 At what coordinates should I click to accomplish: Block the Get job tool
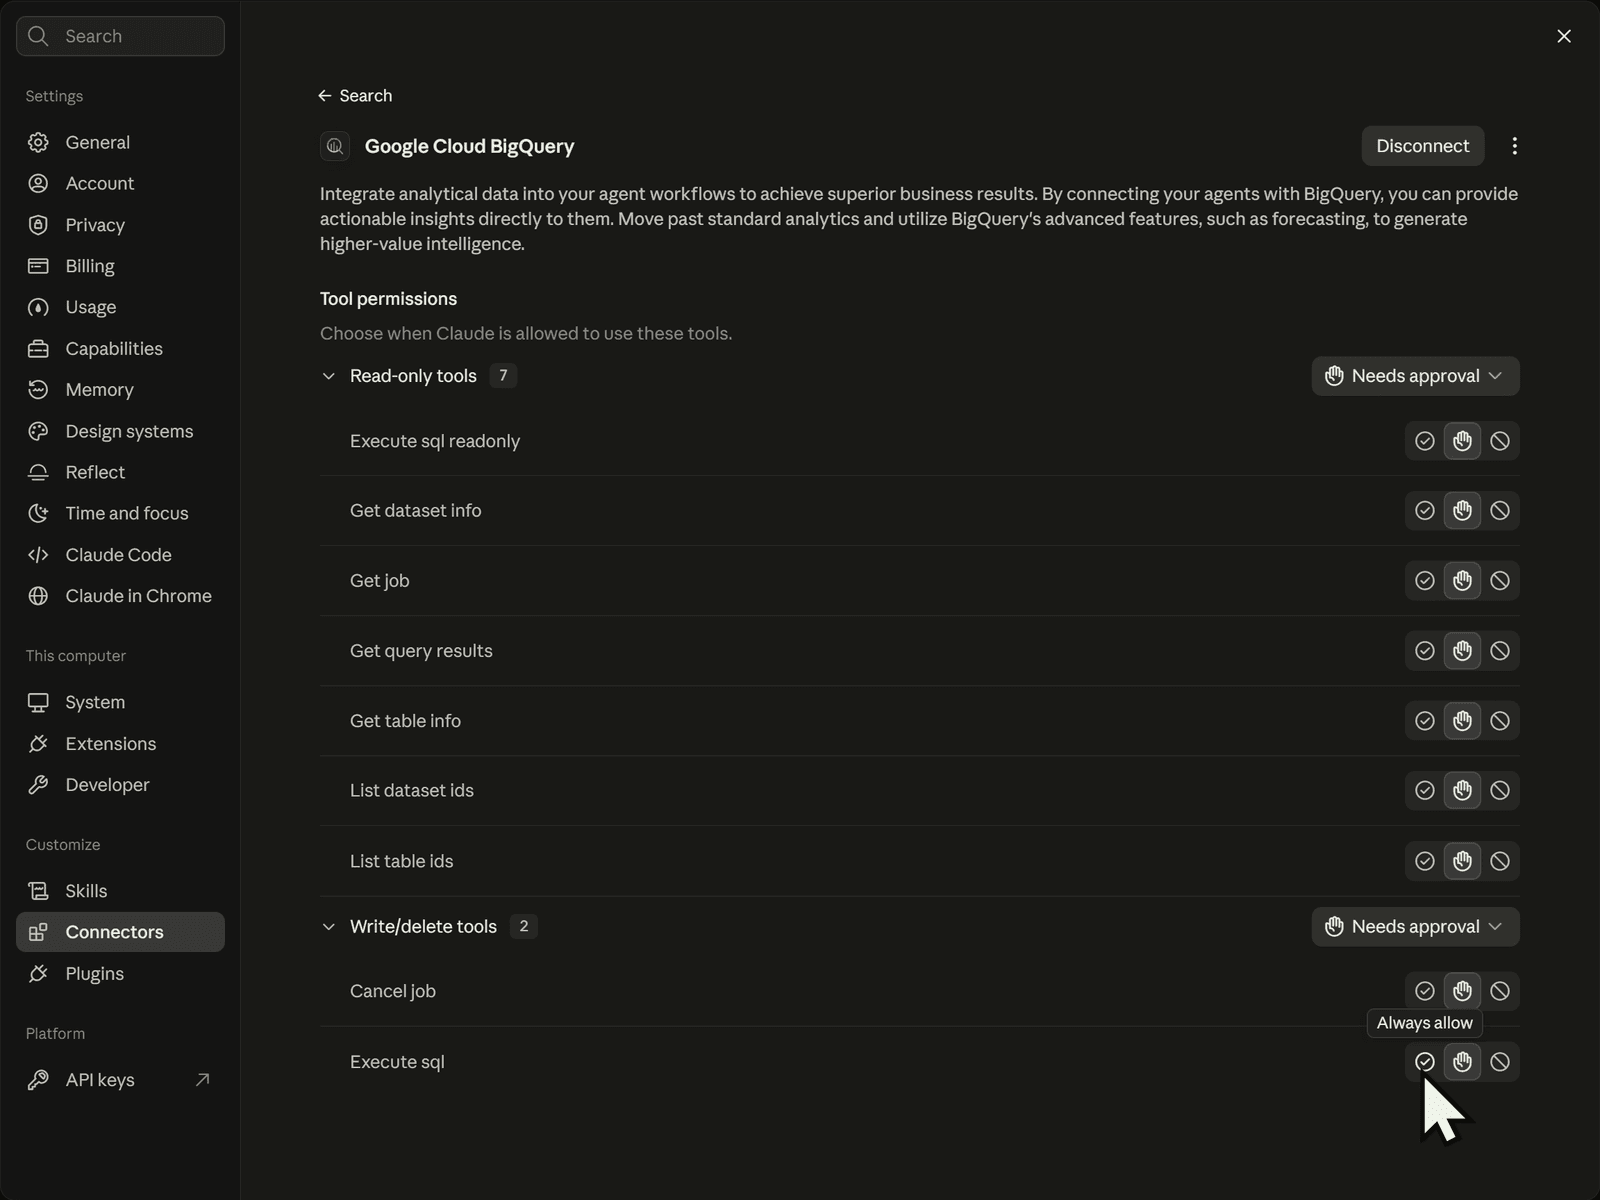pos(1499,581)
